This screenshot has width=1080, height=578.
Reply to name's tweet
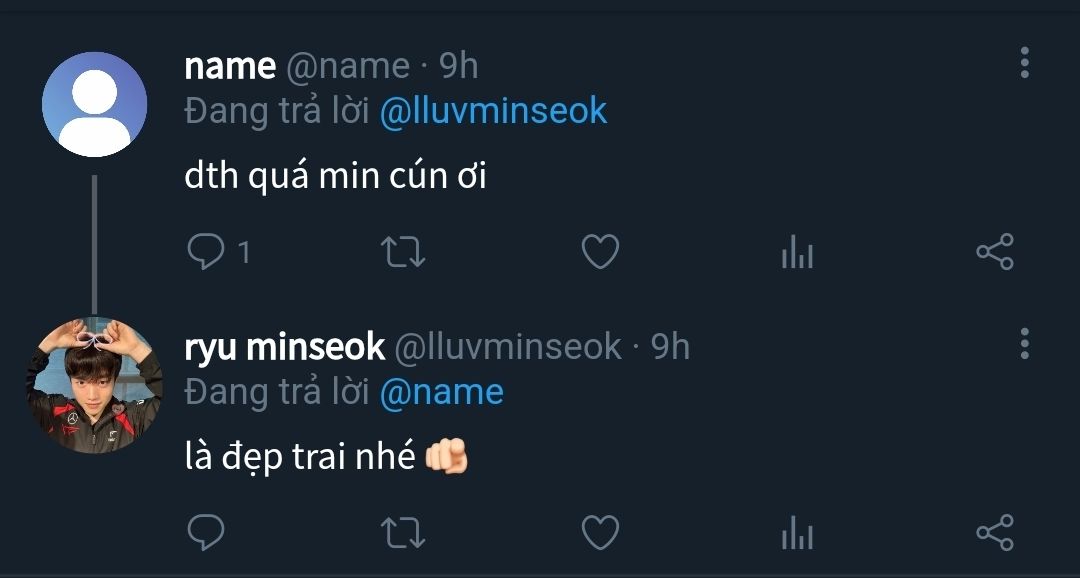click(x=206, y=252)
